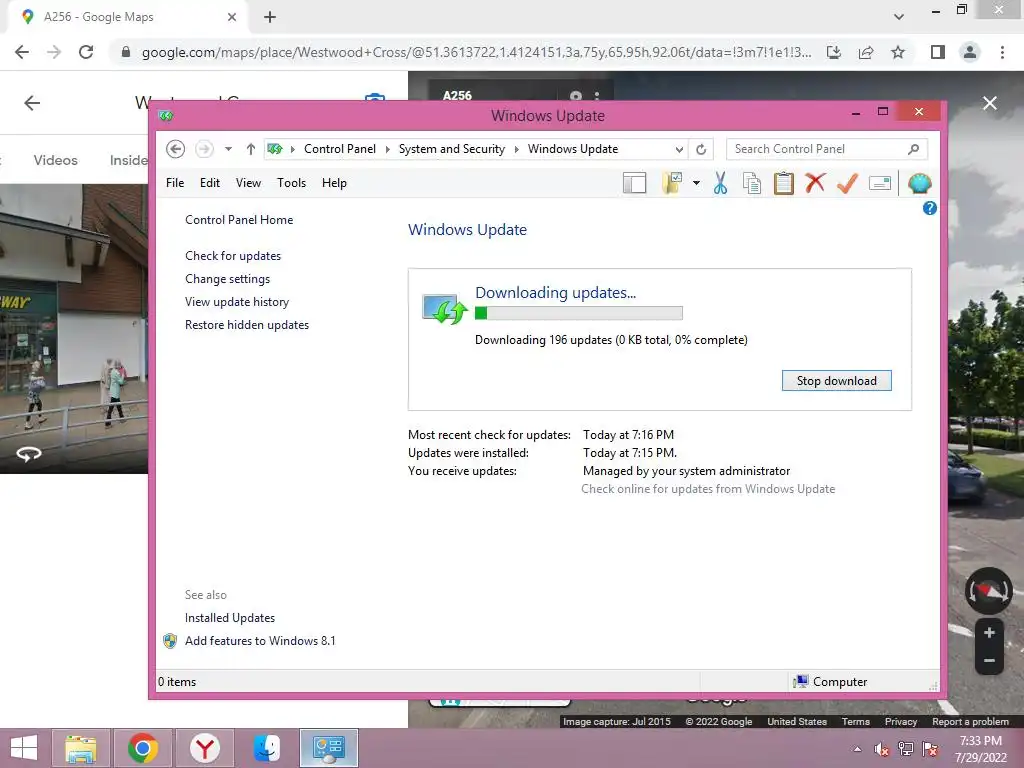This screenshot has width=1024, height=768.
Task: Zoom out on Street View
Action: [x=989, y=660]
